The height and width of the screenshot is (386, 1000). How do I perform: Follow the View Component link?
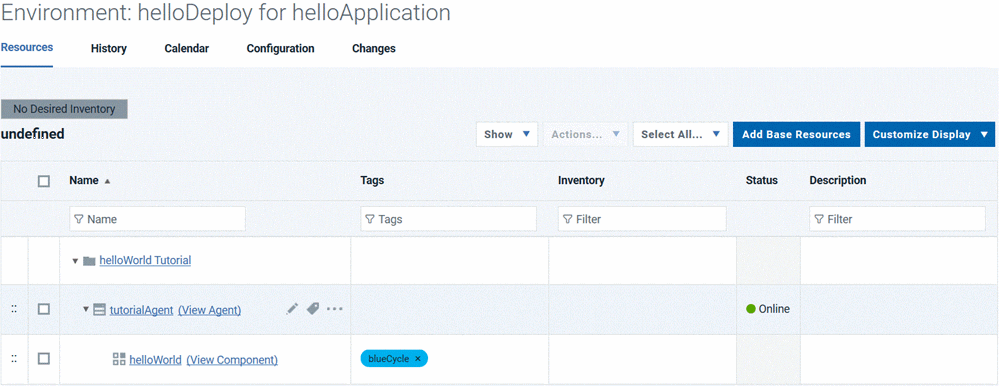232,360
